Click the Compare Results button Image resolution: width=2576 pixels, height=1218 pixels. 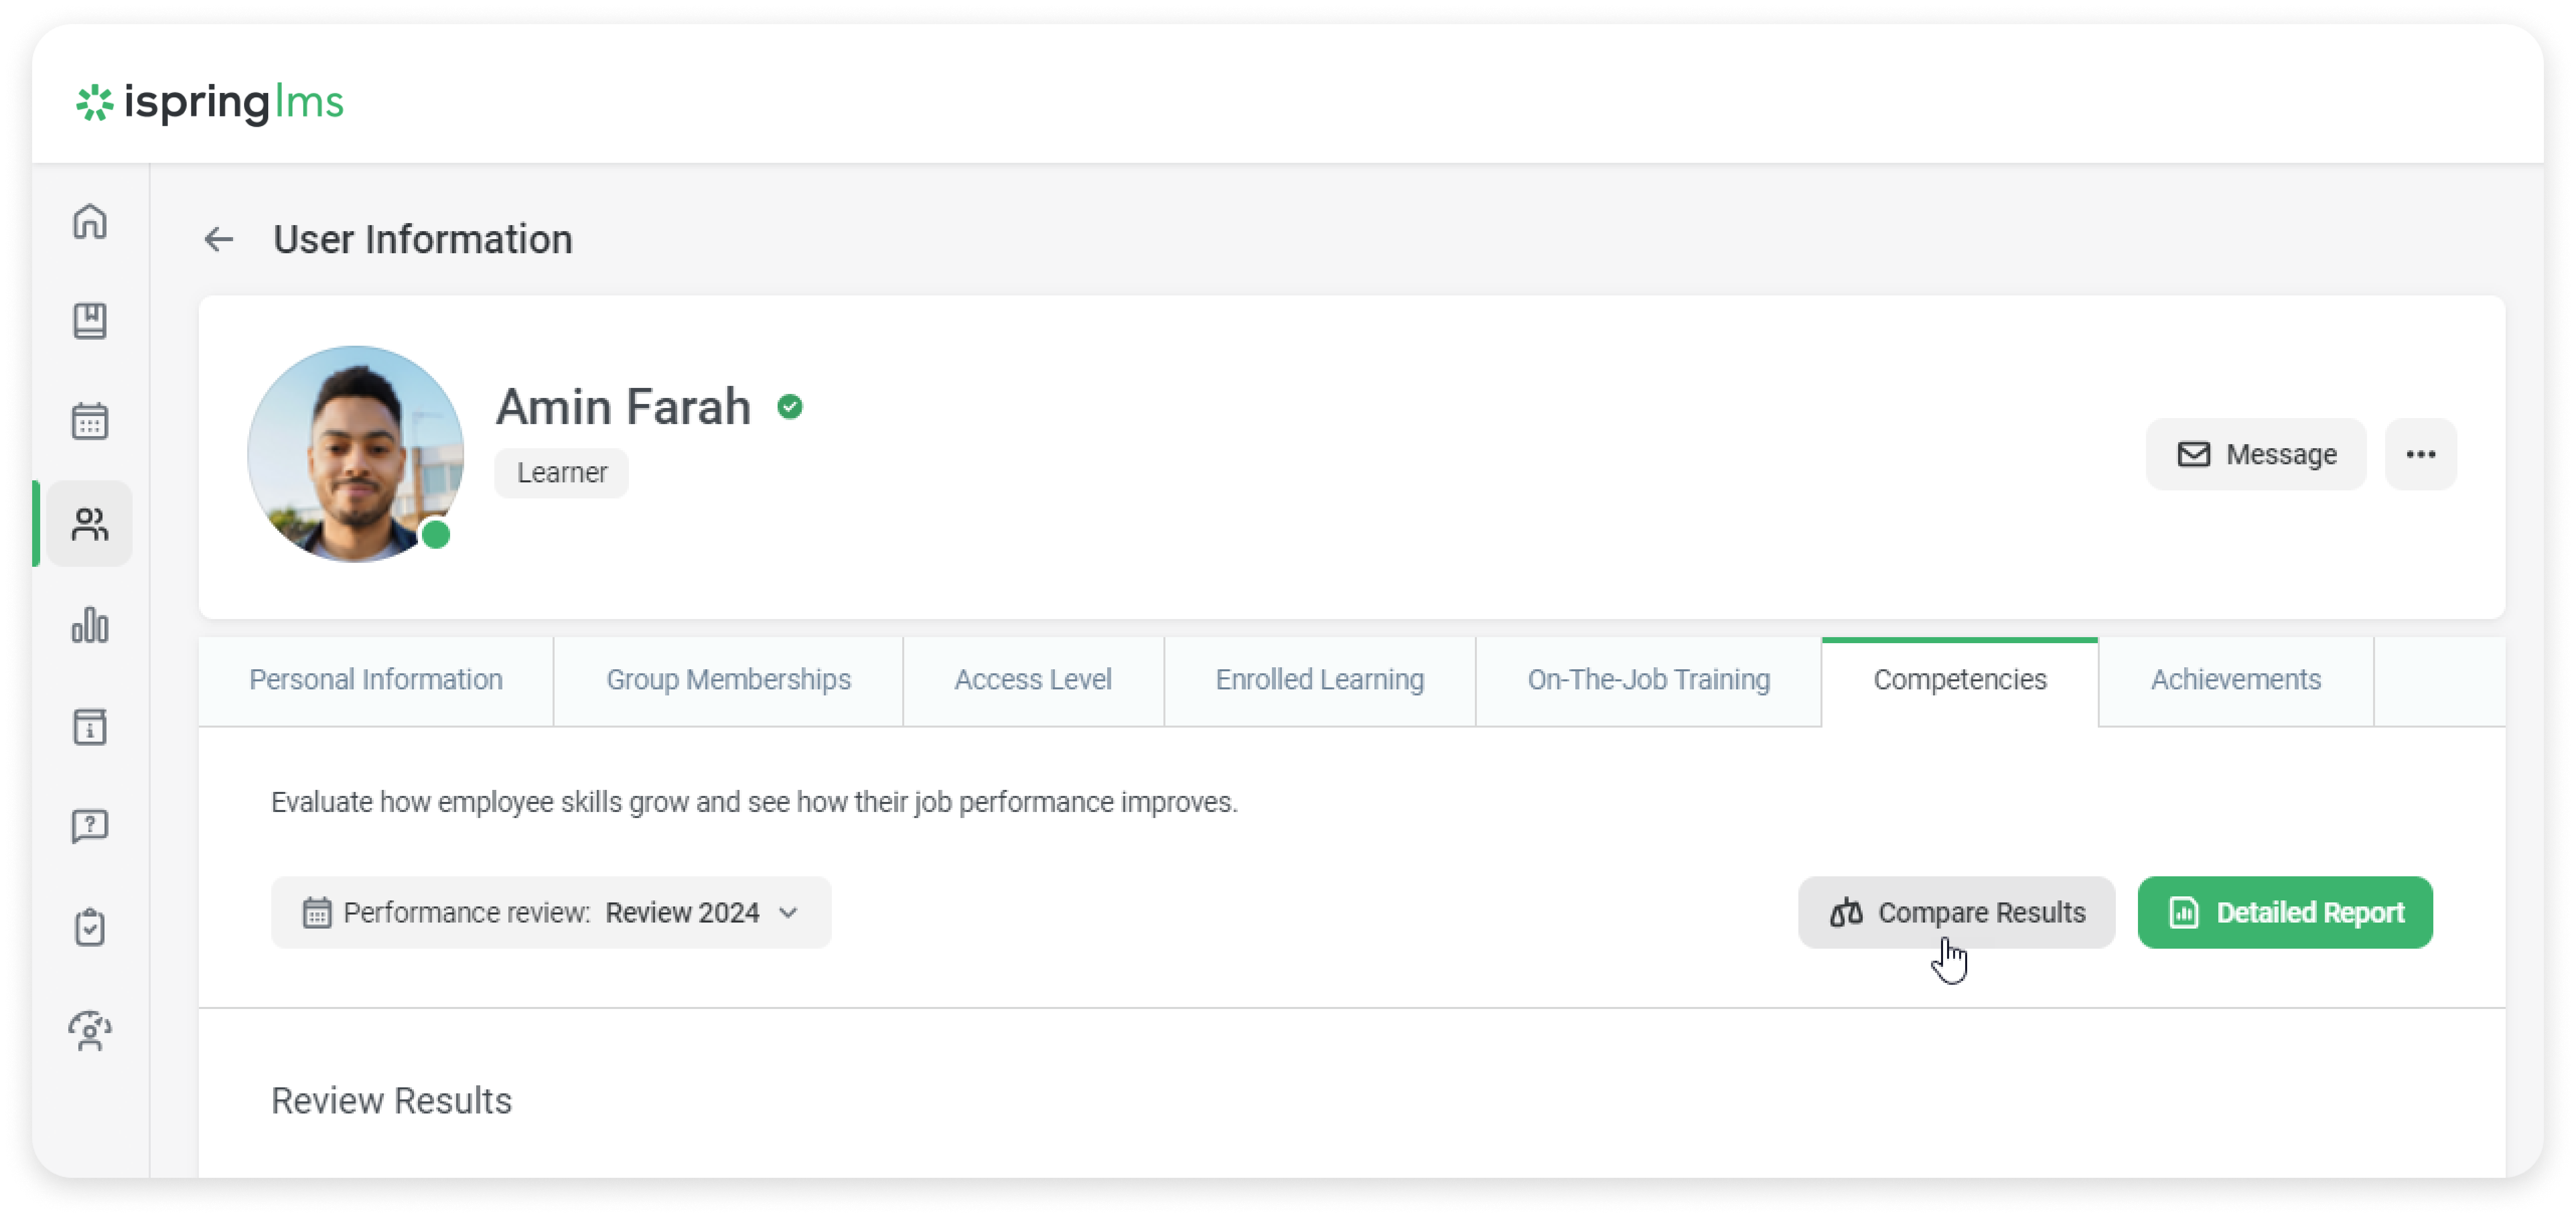coord(1956,912)
